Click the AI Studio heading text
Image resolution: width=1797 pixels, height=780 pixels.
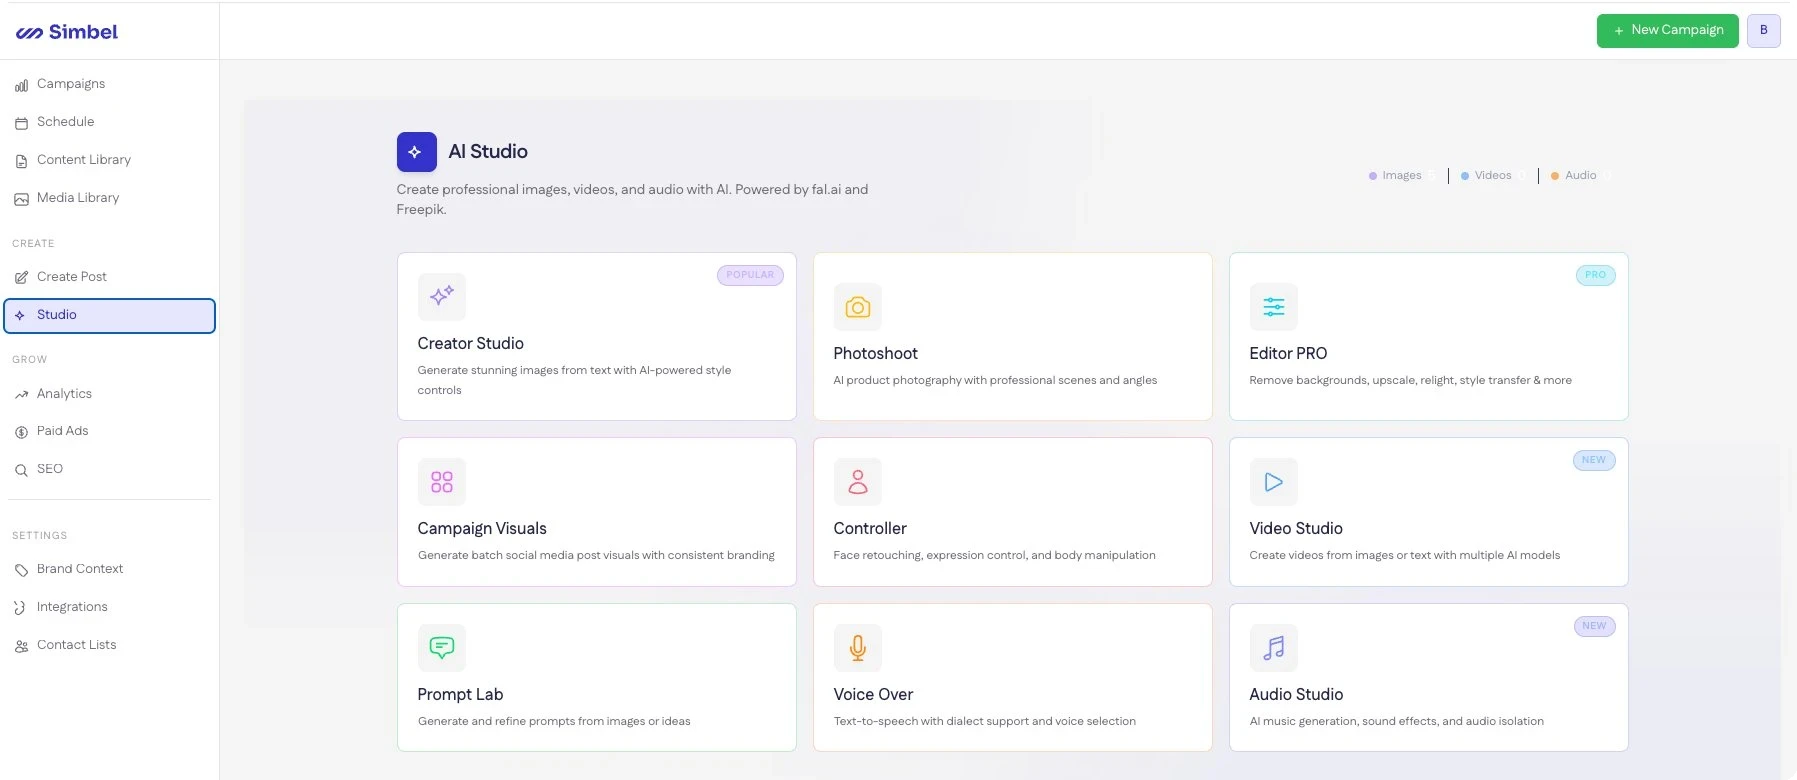click(x=488, y=152)
